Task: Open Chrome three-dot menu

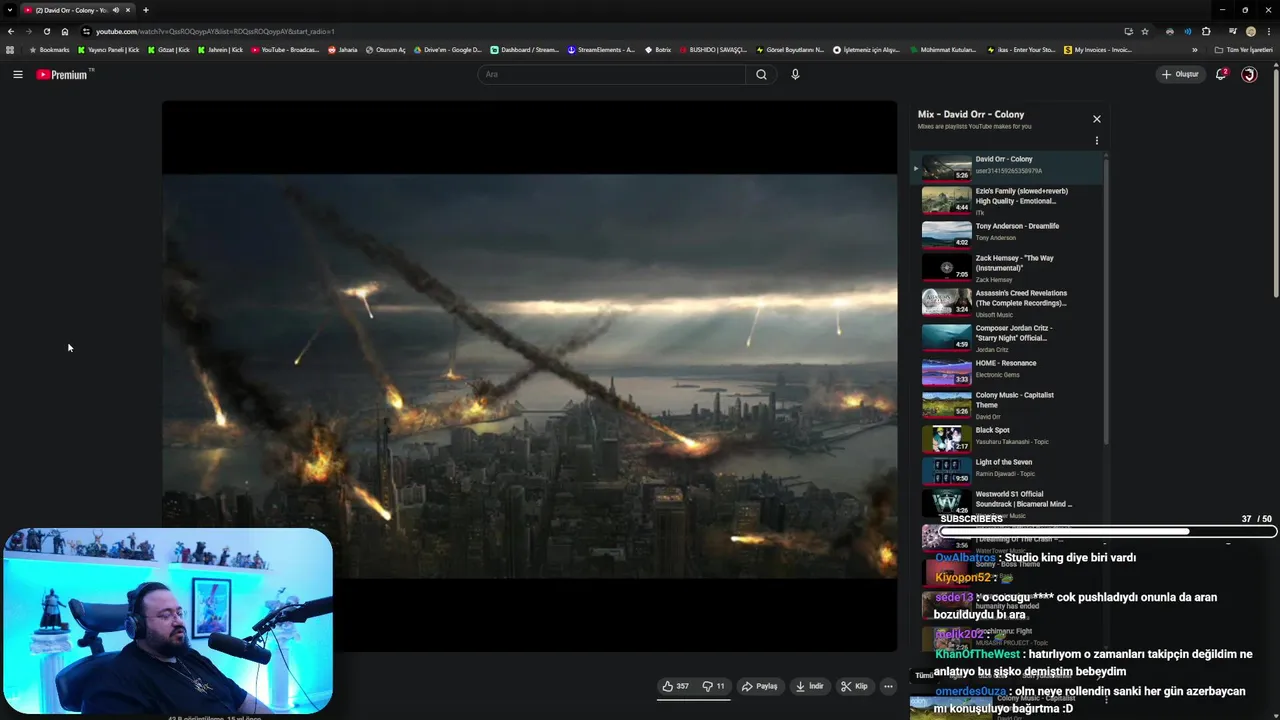Action: (1269, 31)
